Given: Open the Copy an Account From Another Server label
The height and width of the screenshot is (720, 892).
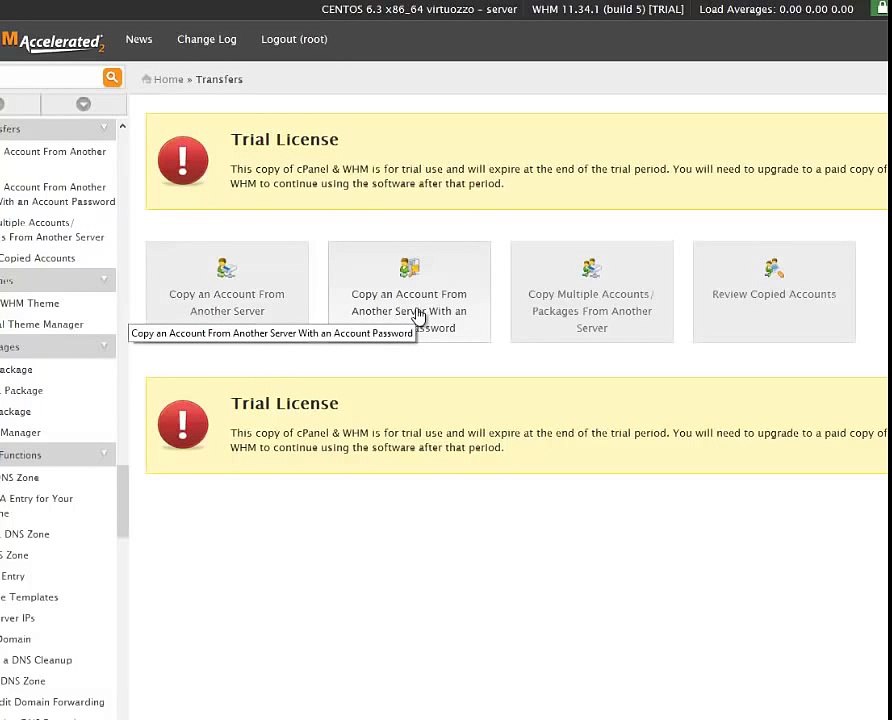Looking at the screenshot, I should point(227,303).
